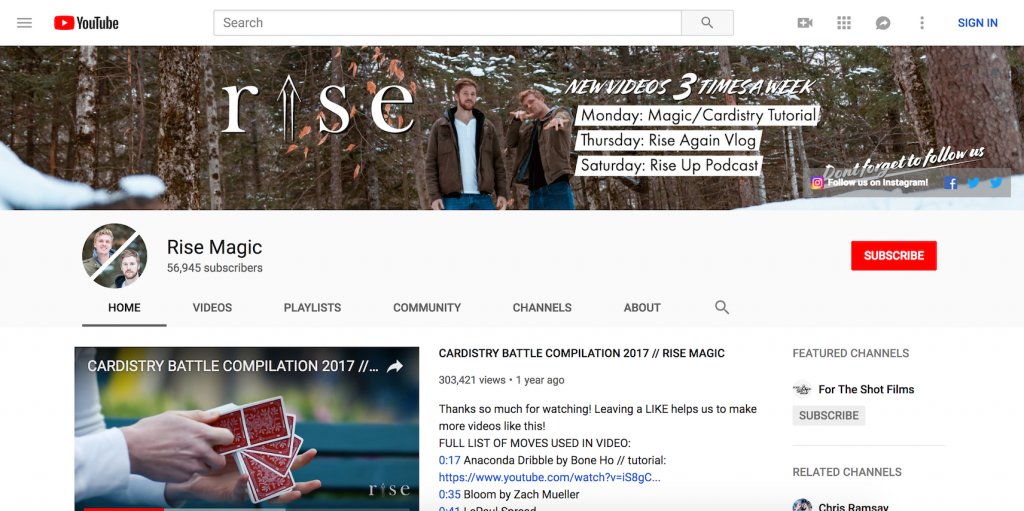
Task: Focus the Search input field
Action: [447, 23]
